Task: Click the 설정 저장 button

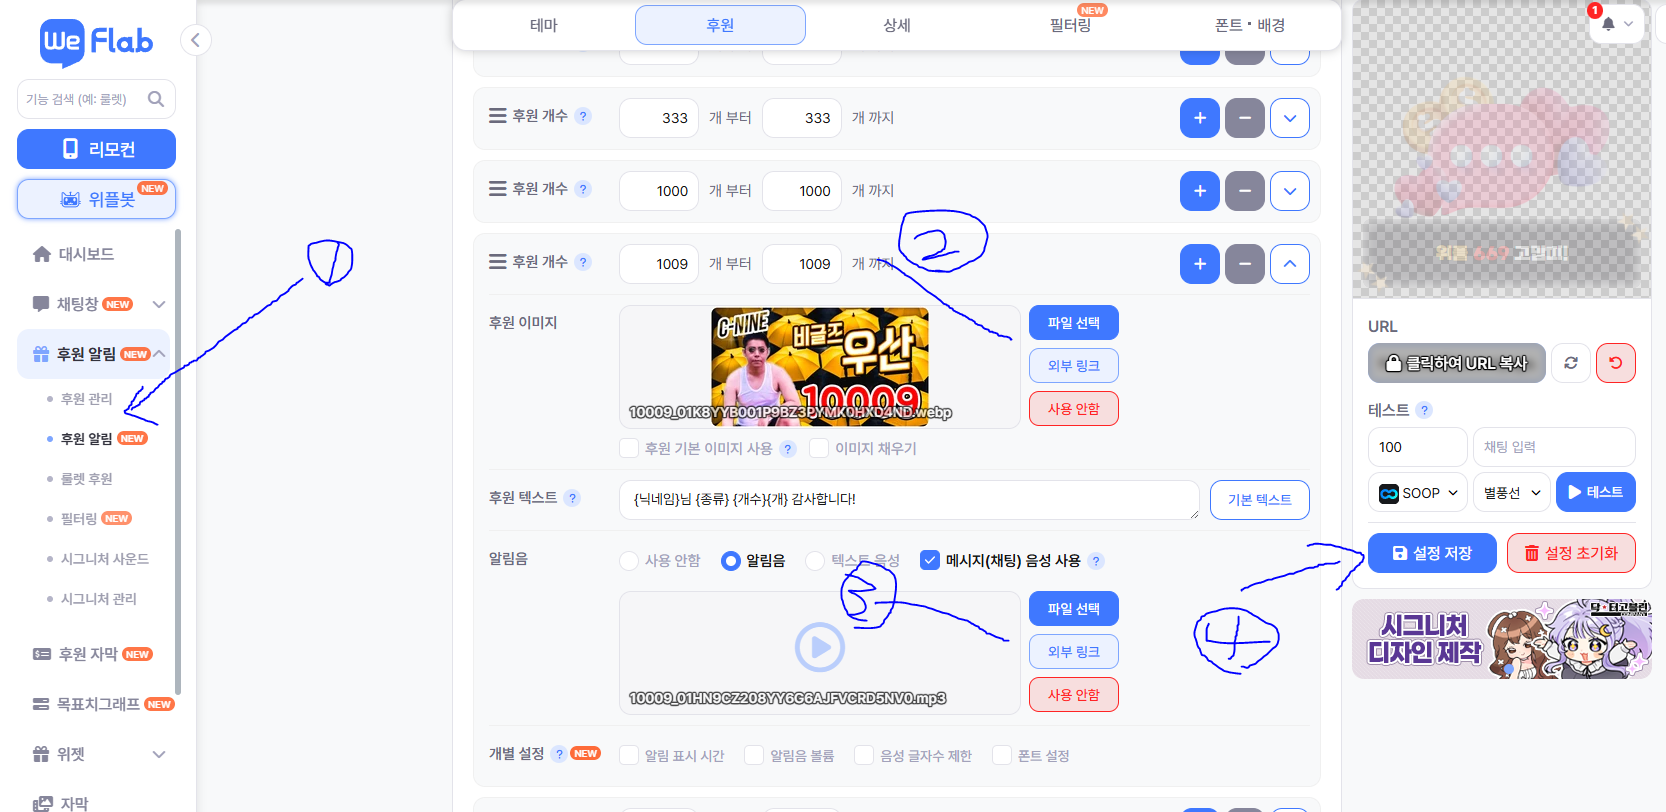Action: coord(1431,553)
